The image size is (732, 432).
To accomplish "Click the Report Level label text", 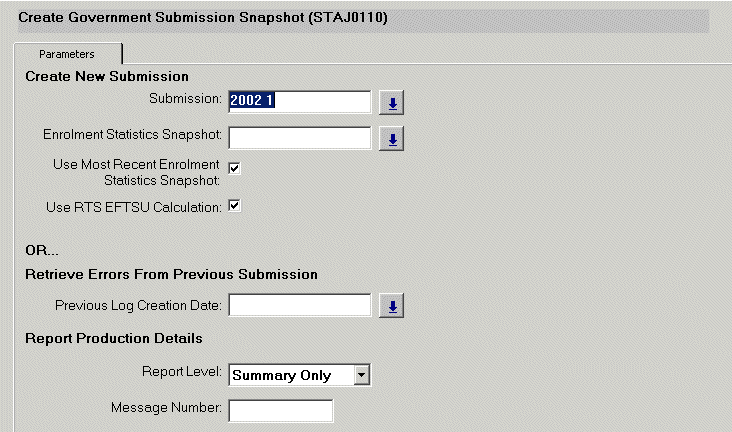I will (181, 370).
